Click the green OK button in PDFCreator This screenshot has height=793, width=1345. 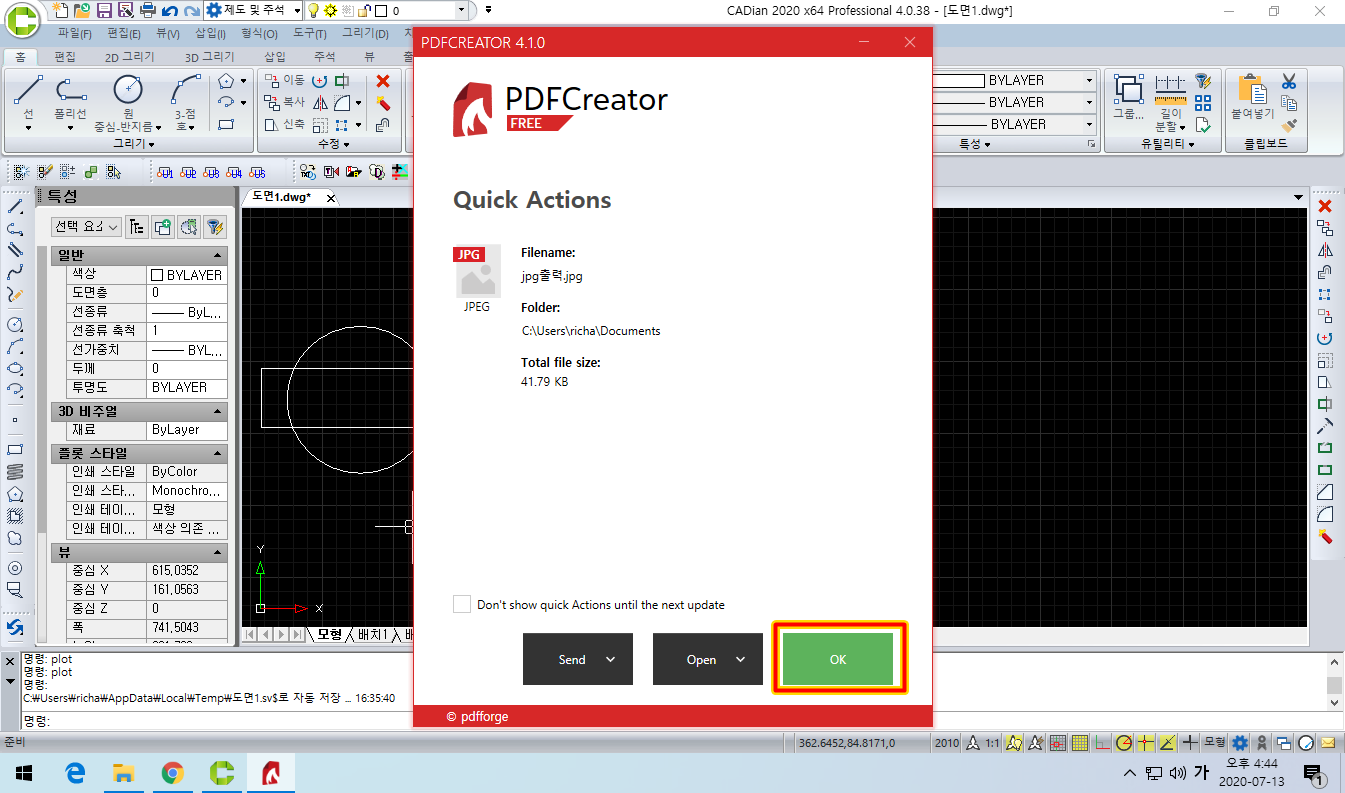(x=838, y=659)
